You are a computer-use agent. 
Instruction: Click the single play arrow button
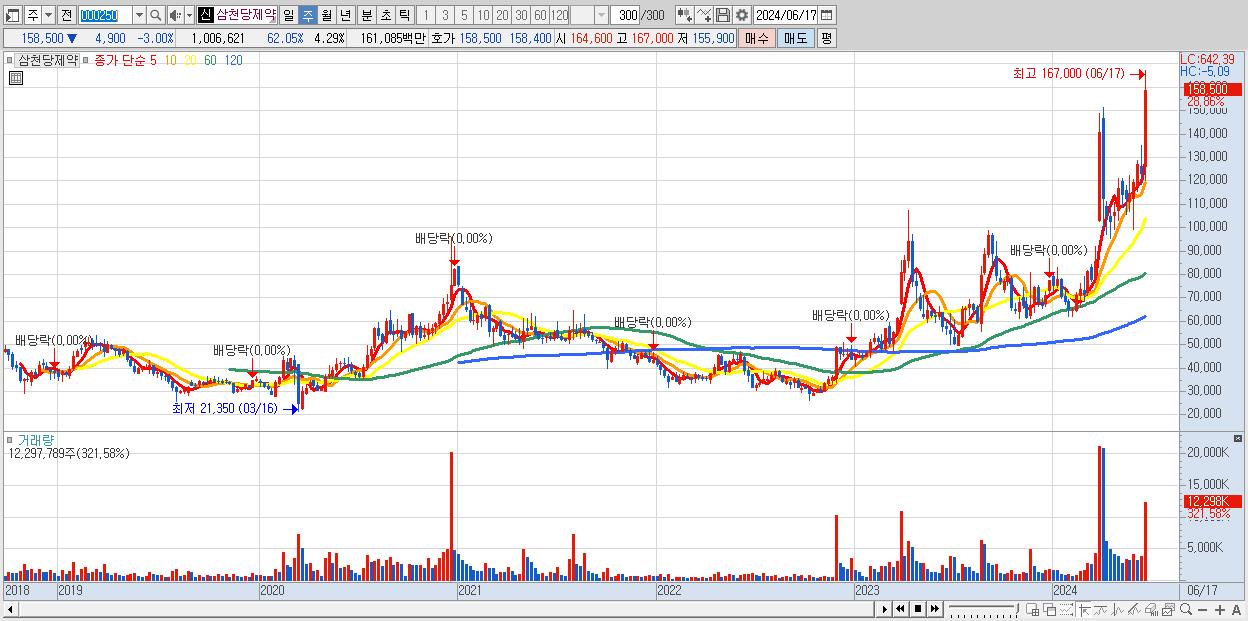pos(884,609)
